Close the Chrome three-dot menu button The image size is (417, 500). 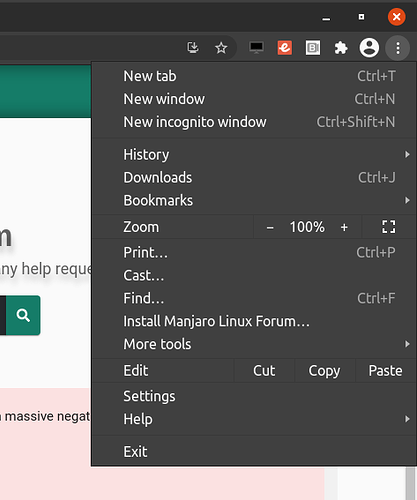[x=398, y=48]
